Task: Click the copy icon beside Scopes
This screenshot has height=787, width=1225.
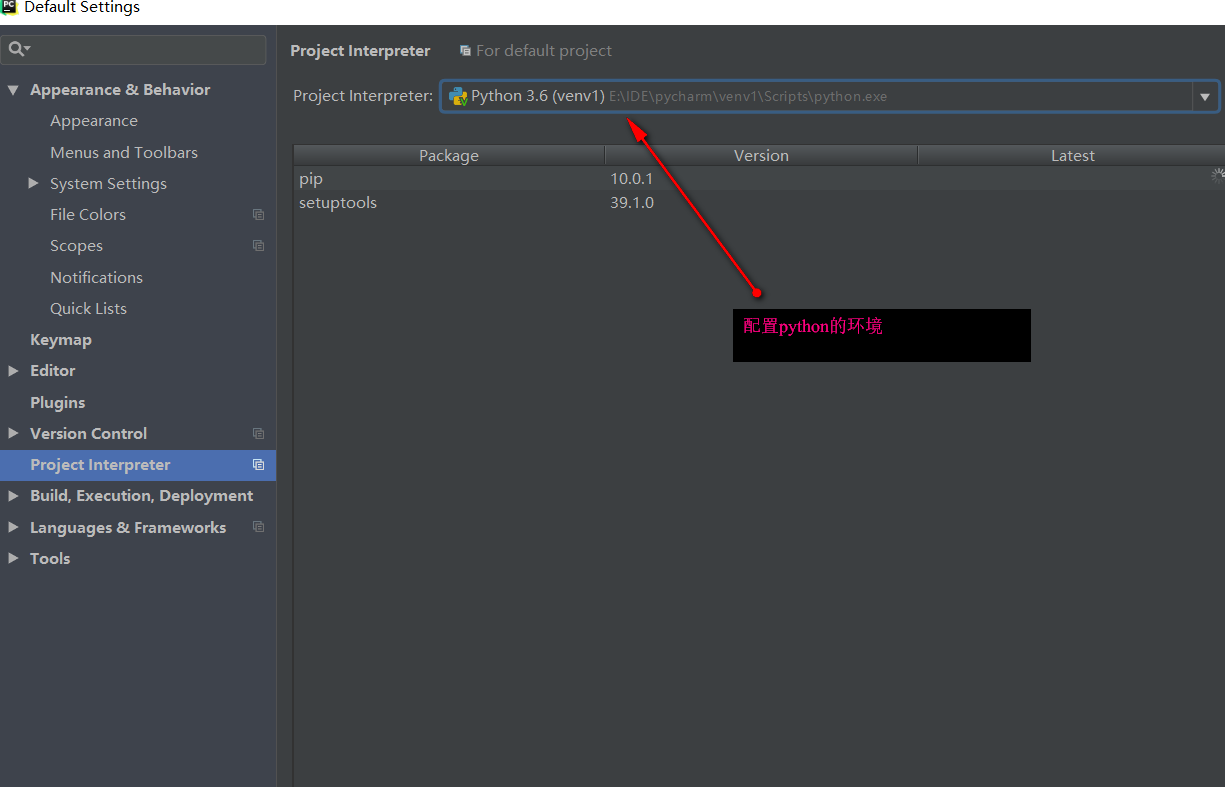Action: coord(258,246)
